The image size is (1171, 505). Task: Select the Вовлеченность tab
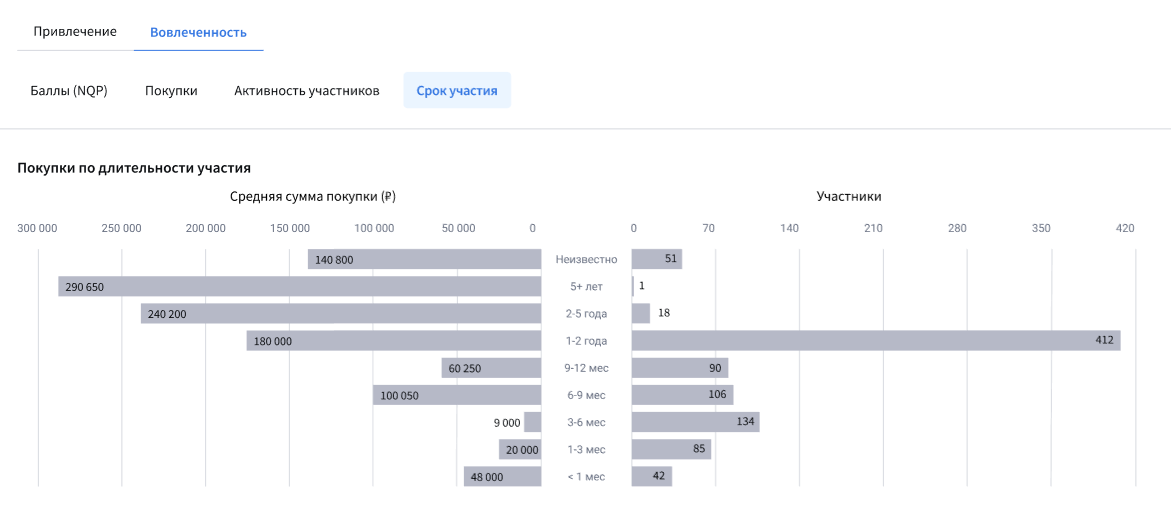pos(198,32)
